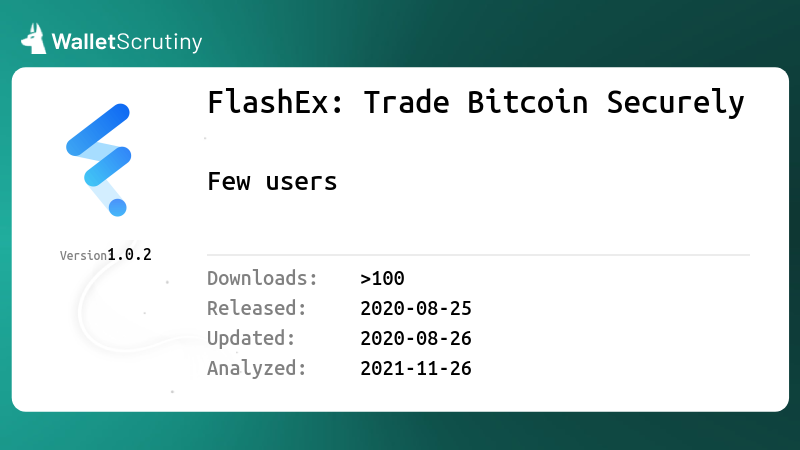Click the horizontal divider above Downloads
This screenshot has width=800, height=450.
[479, 255]
